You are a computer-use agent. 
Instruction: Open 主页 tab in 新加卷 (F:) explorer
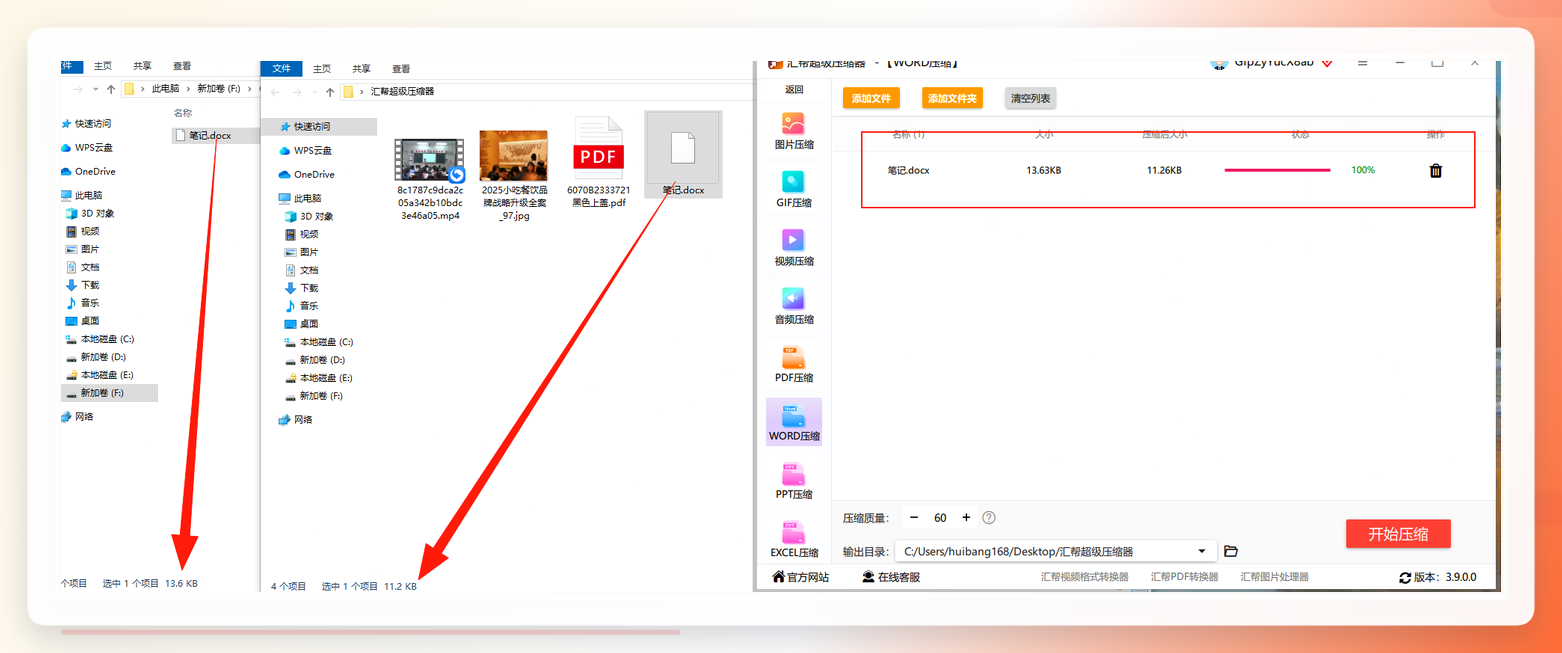[103, 66]
